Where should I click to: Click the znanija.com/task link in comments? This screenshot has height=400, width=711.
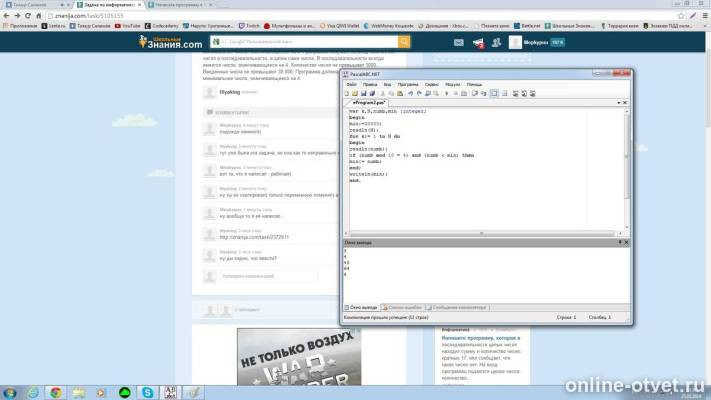click(254, 237)
